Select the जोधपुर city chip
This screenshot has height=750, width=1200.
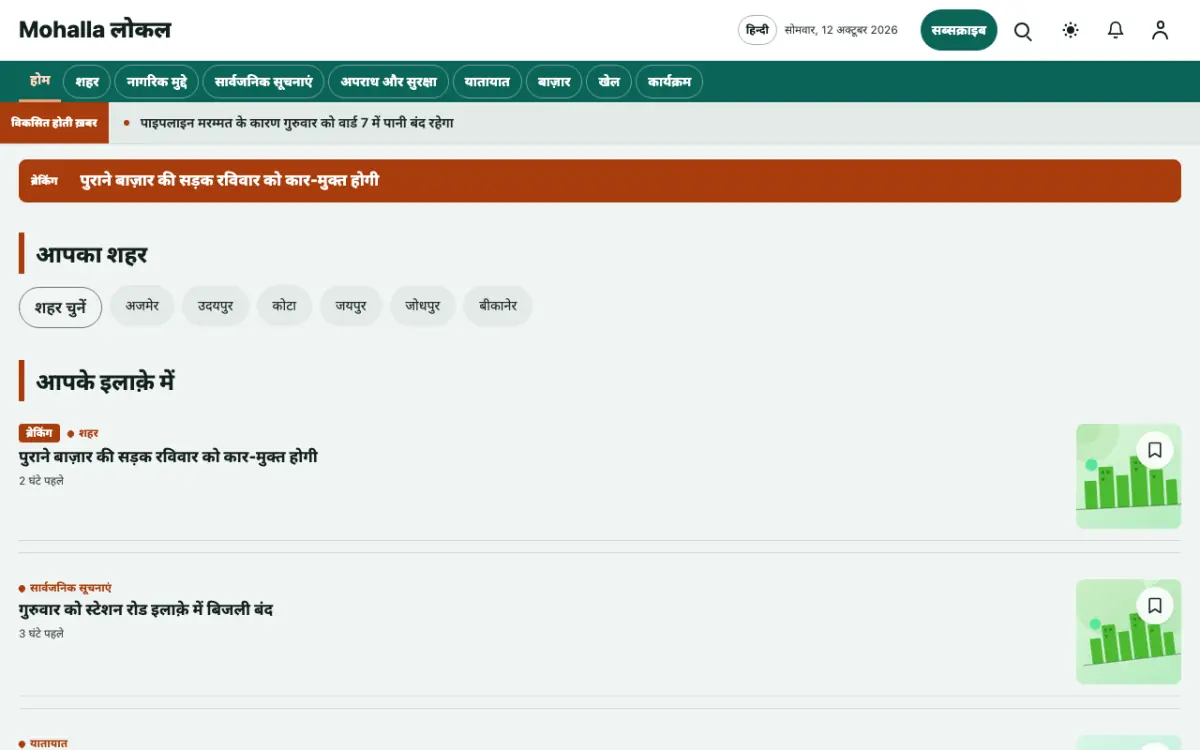[422, 306]
